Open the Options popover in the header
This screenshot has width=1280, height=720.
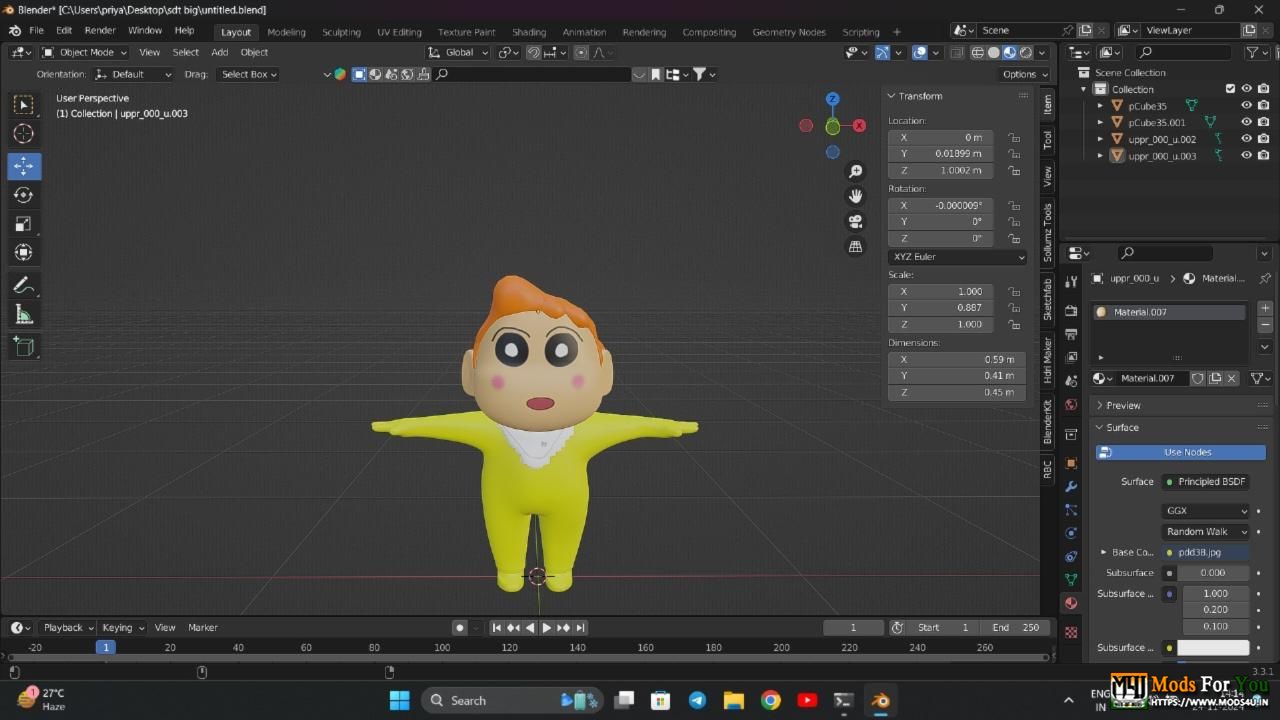coord(1022,74)
